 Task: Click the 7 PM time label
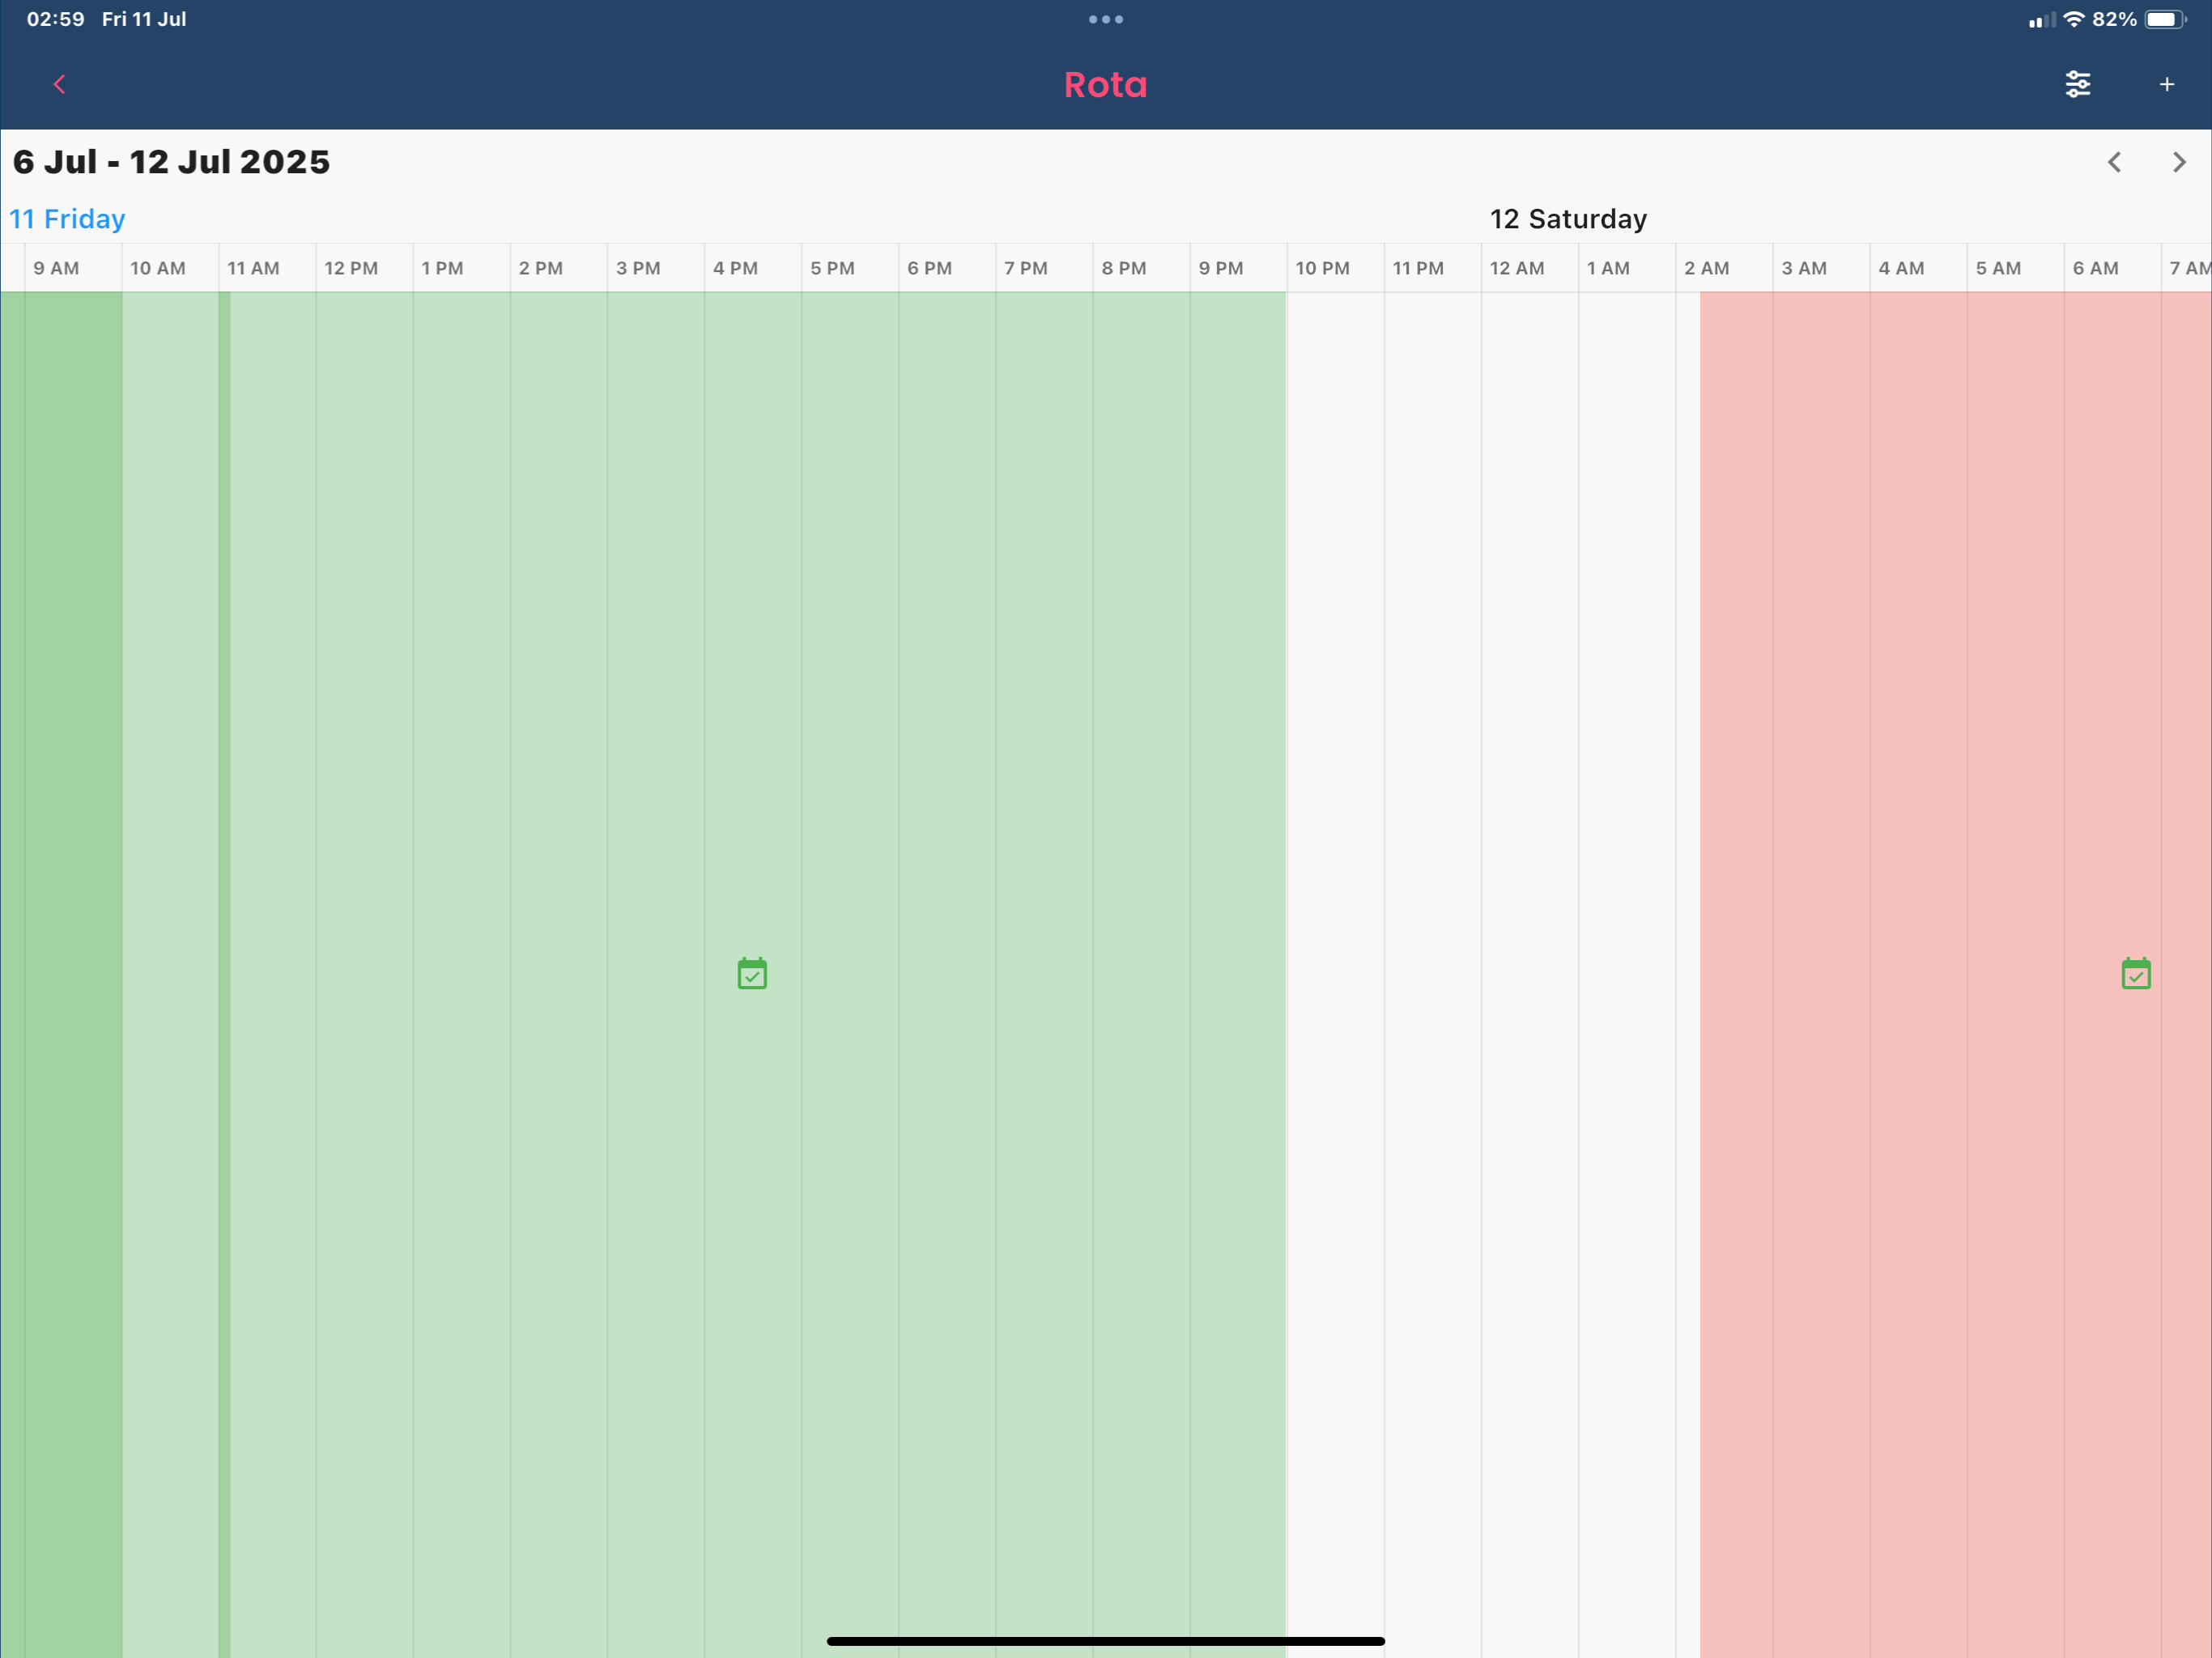tap(1026, 268)
